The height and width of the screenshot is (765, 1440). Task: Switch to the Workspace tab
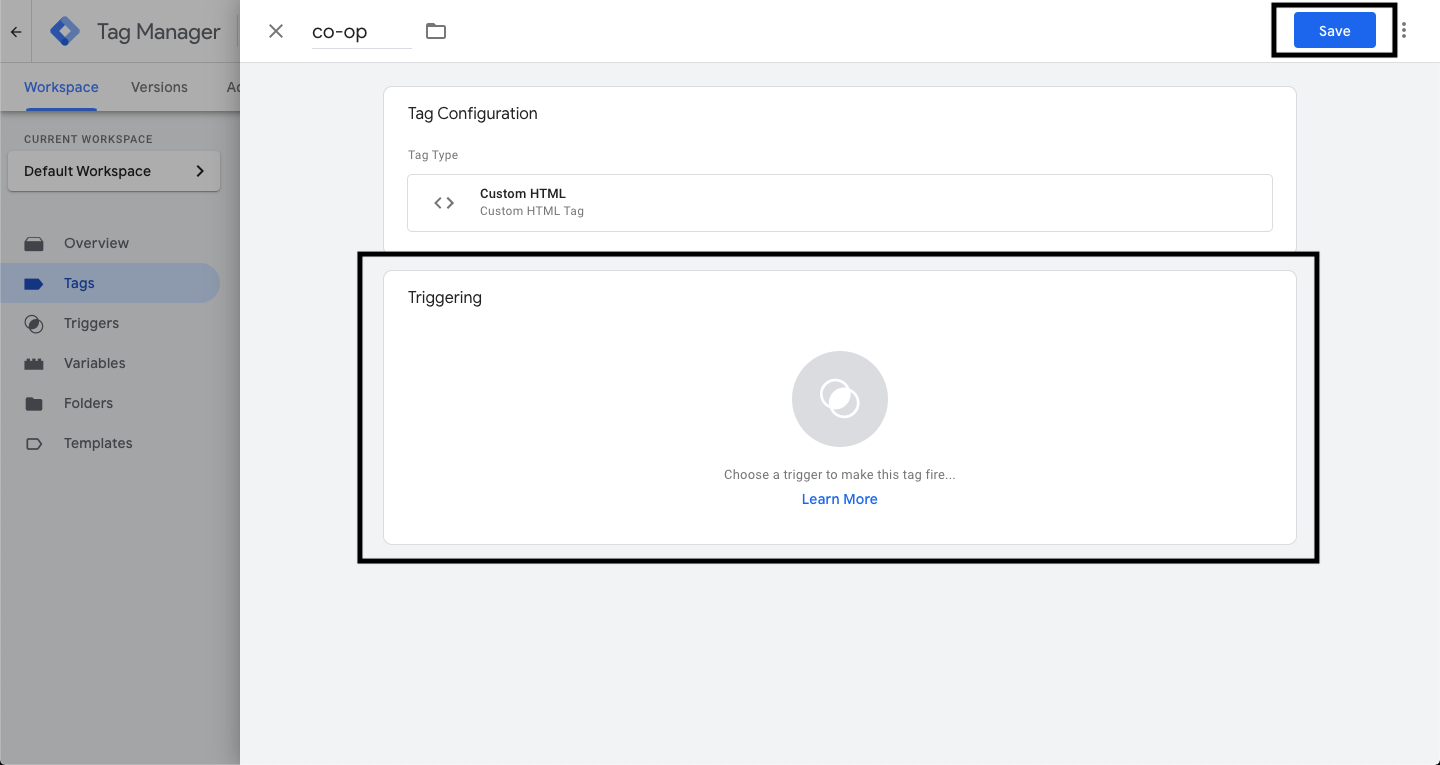(x=61, y=87)
